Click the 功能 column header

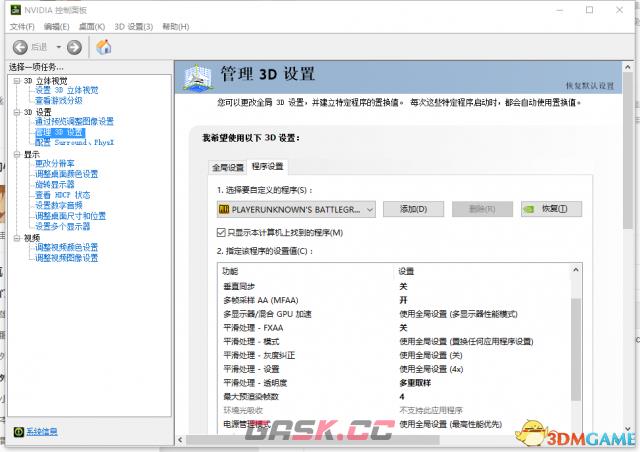click(230, 272)
